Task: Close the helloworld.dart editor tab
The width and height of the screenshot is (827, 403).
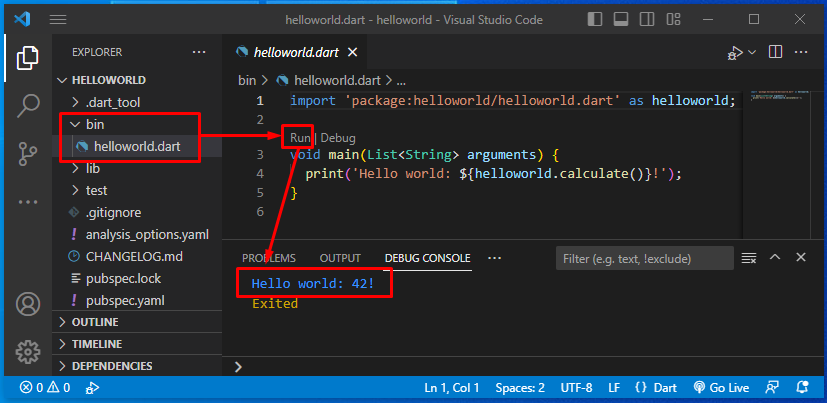Action: [x=353, y=52]
